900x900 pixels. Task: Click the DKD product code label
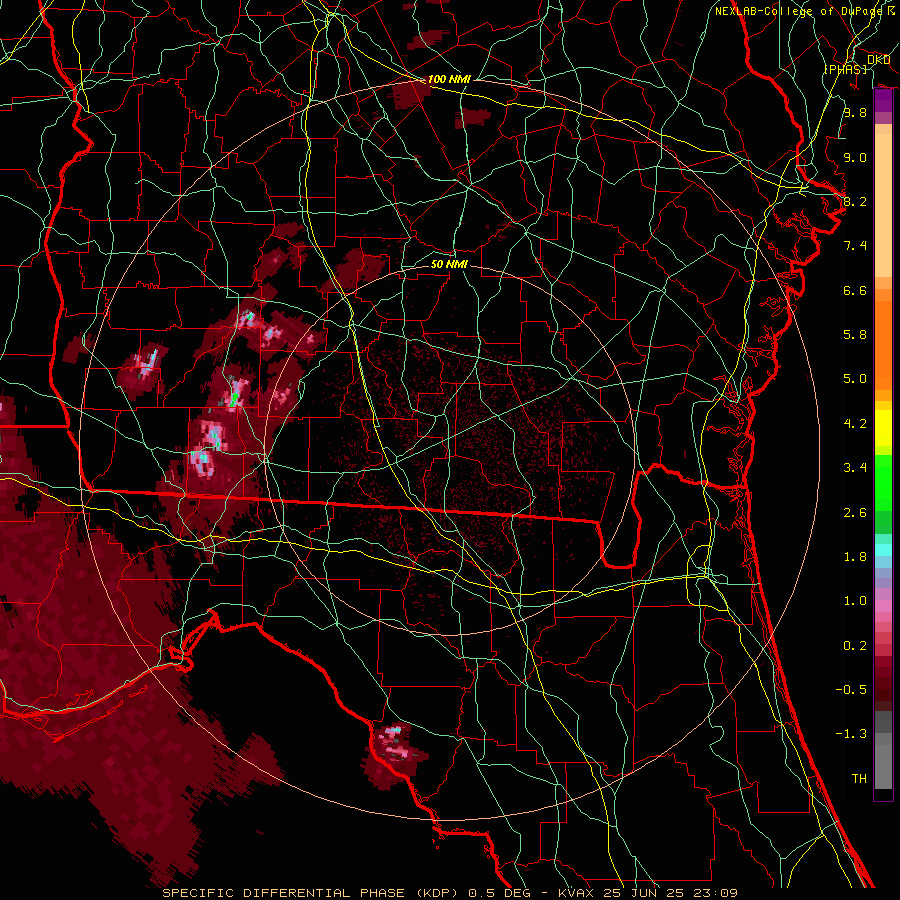click(x=878, y=60)
